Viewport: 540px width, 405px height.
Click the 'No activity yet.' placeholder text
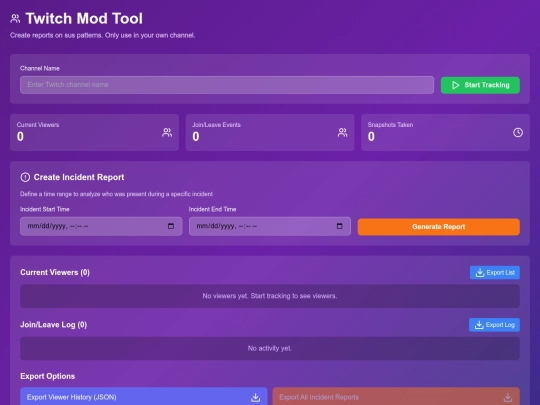click(270, 349)
